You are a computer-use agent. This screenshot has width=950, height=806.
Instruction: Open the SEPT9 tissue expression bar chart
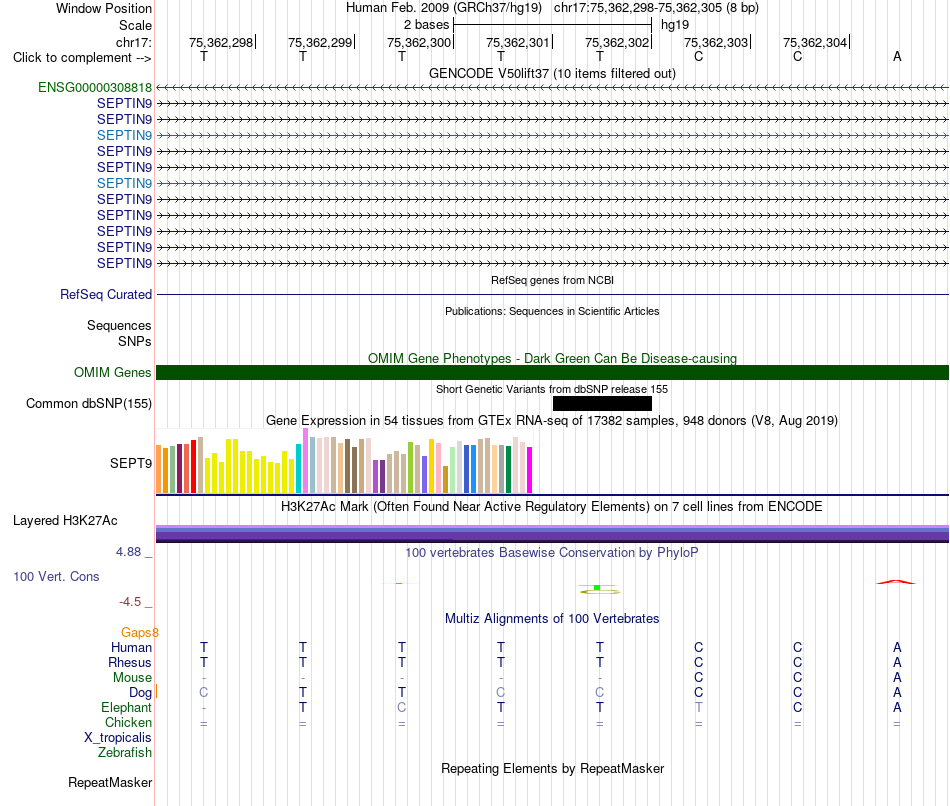pos(344,461)
